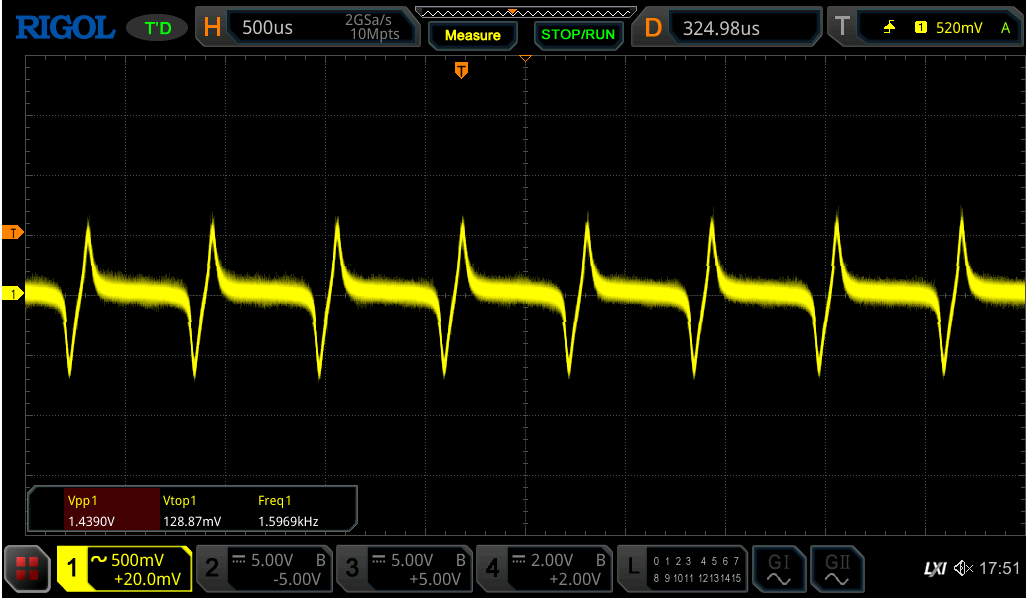Open the GII signal generator icon
This screenshot has width=1028, height=598.
(x=836, y=569)
